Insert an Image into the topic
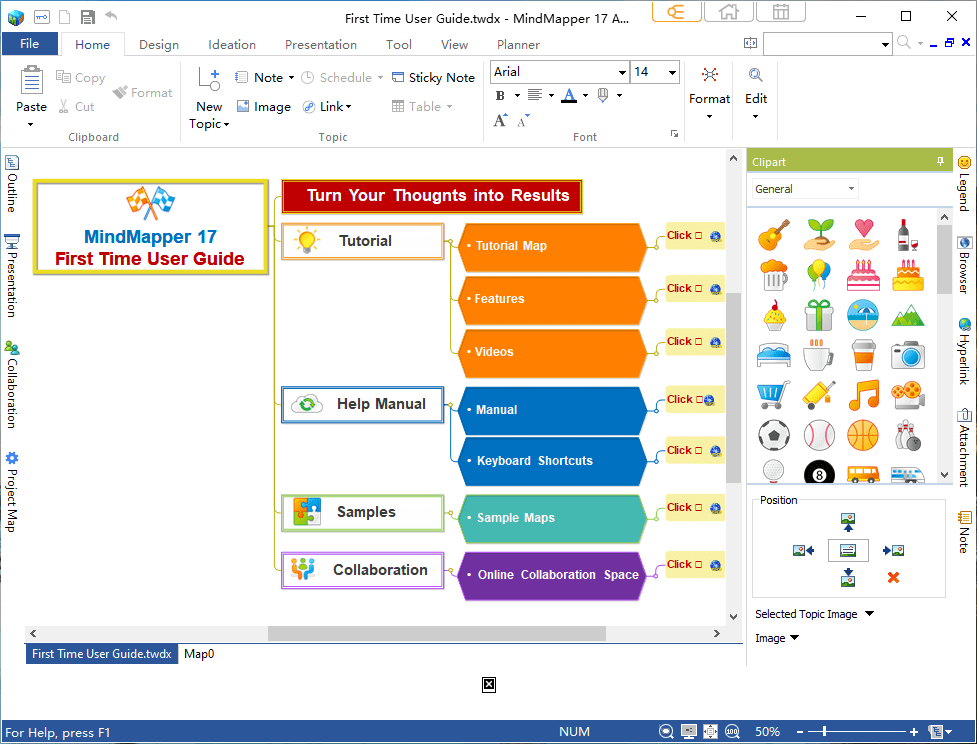Screen dimensions: 977x744 click(264, 107)
